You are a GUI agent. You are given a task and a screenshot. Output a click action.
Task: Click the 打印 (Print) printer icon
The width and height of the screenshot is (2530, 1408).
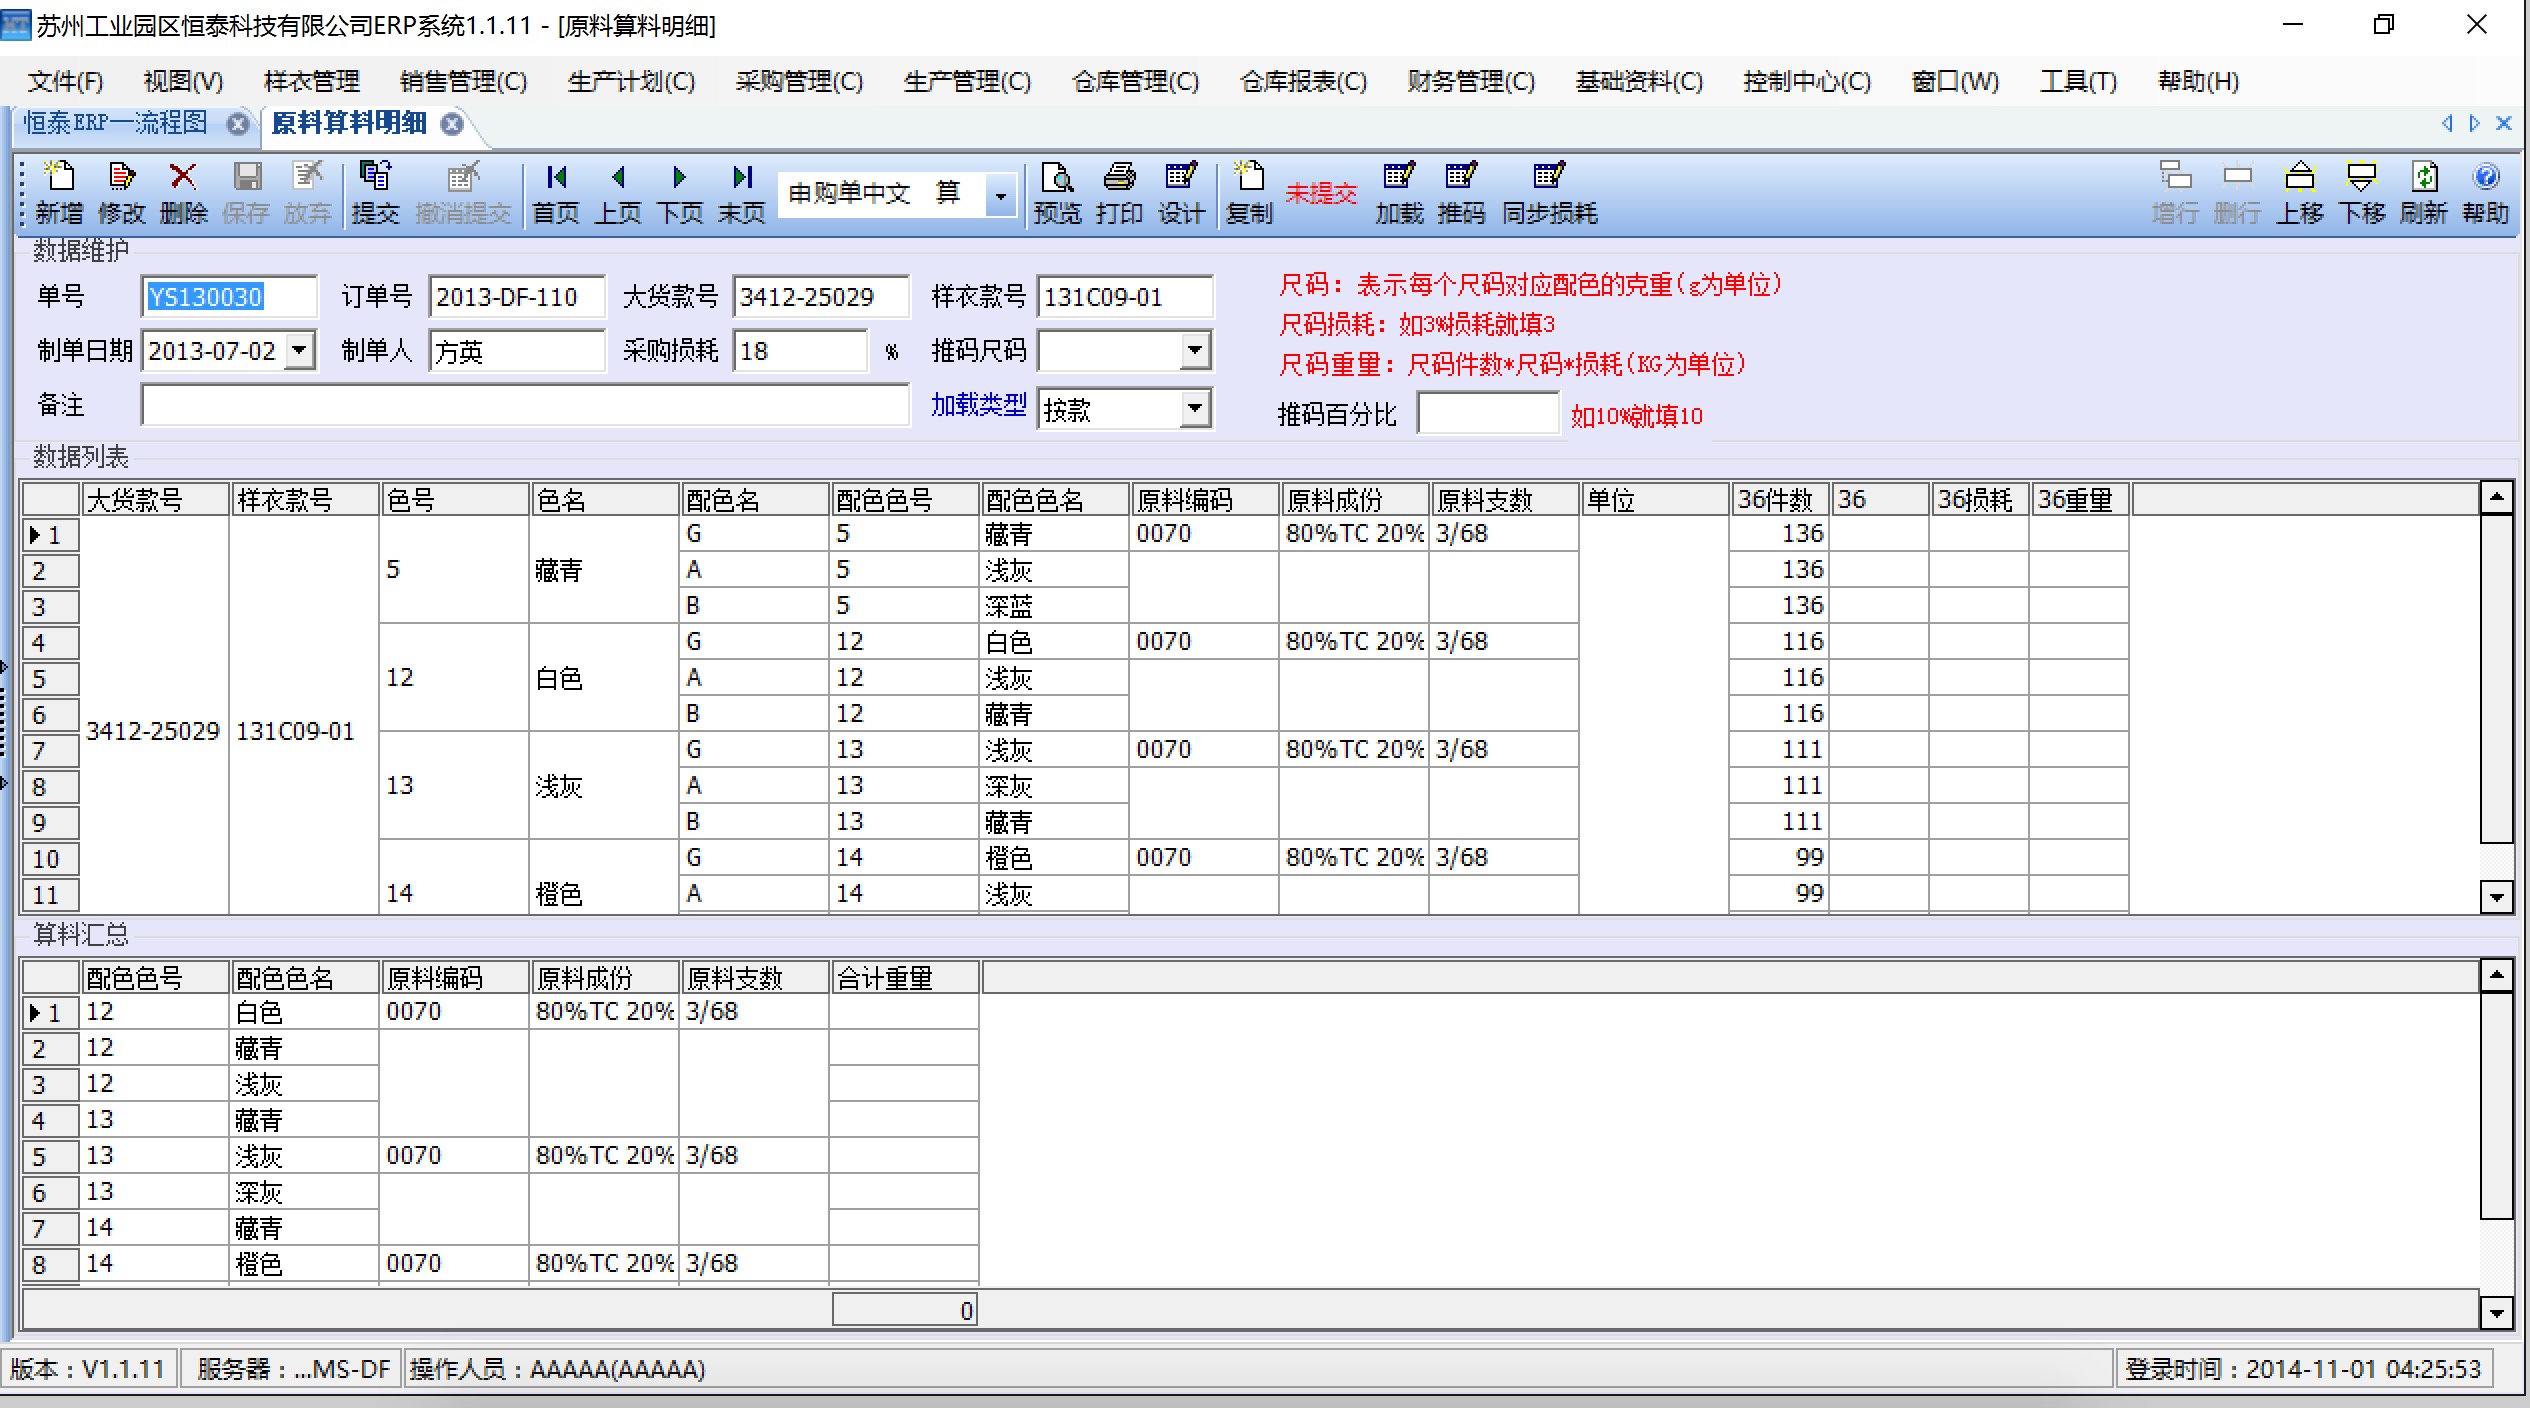[1119, 192]
